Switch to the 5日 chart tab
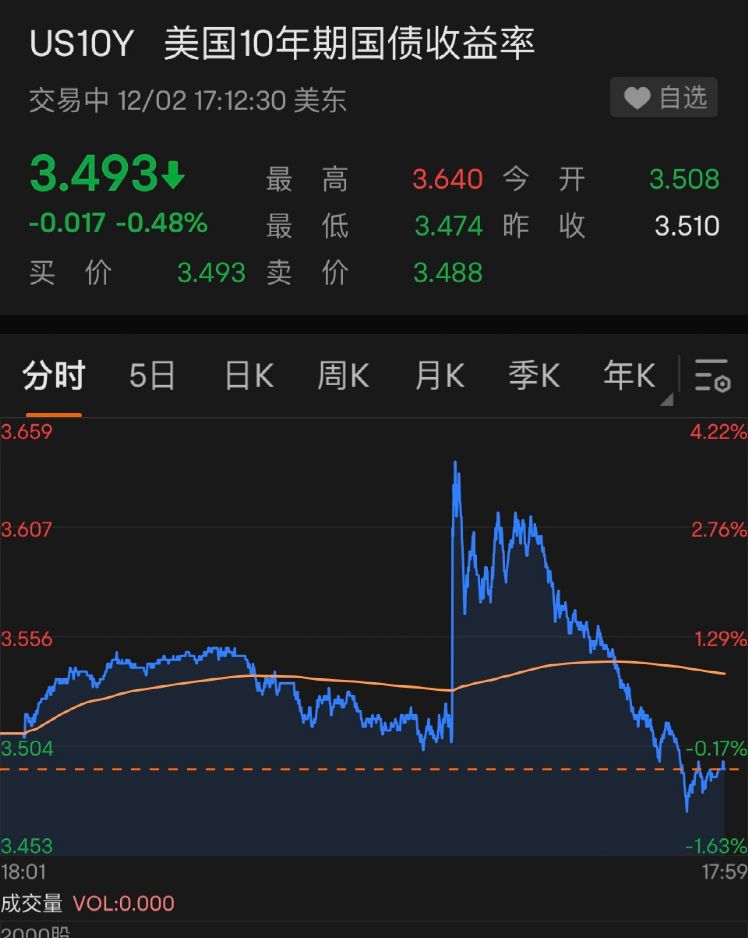Screen dimensions: 748x938 (x=152, y=376)
